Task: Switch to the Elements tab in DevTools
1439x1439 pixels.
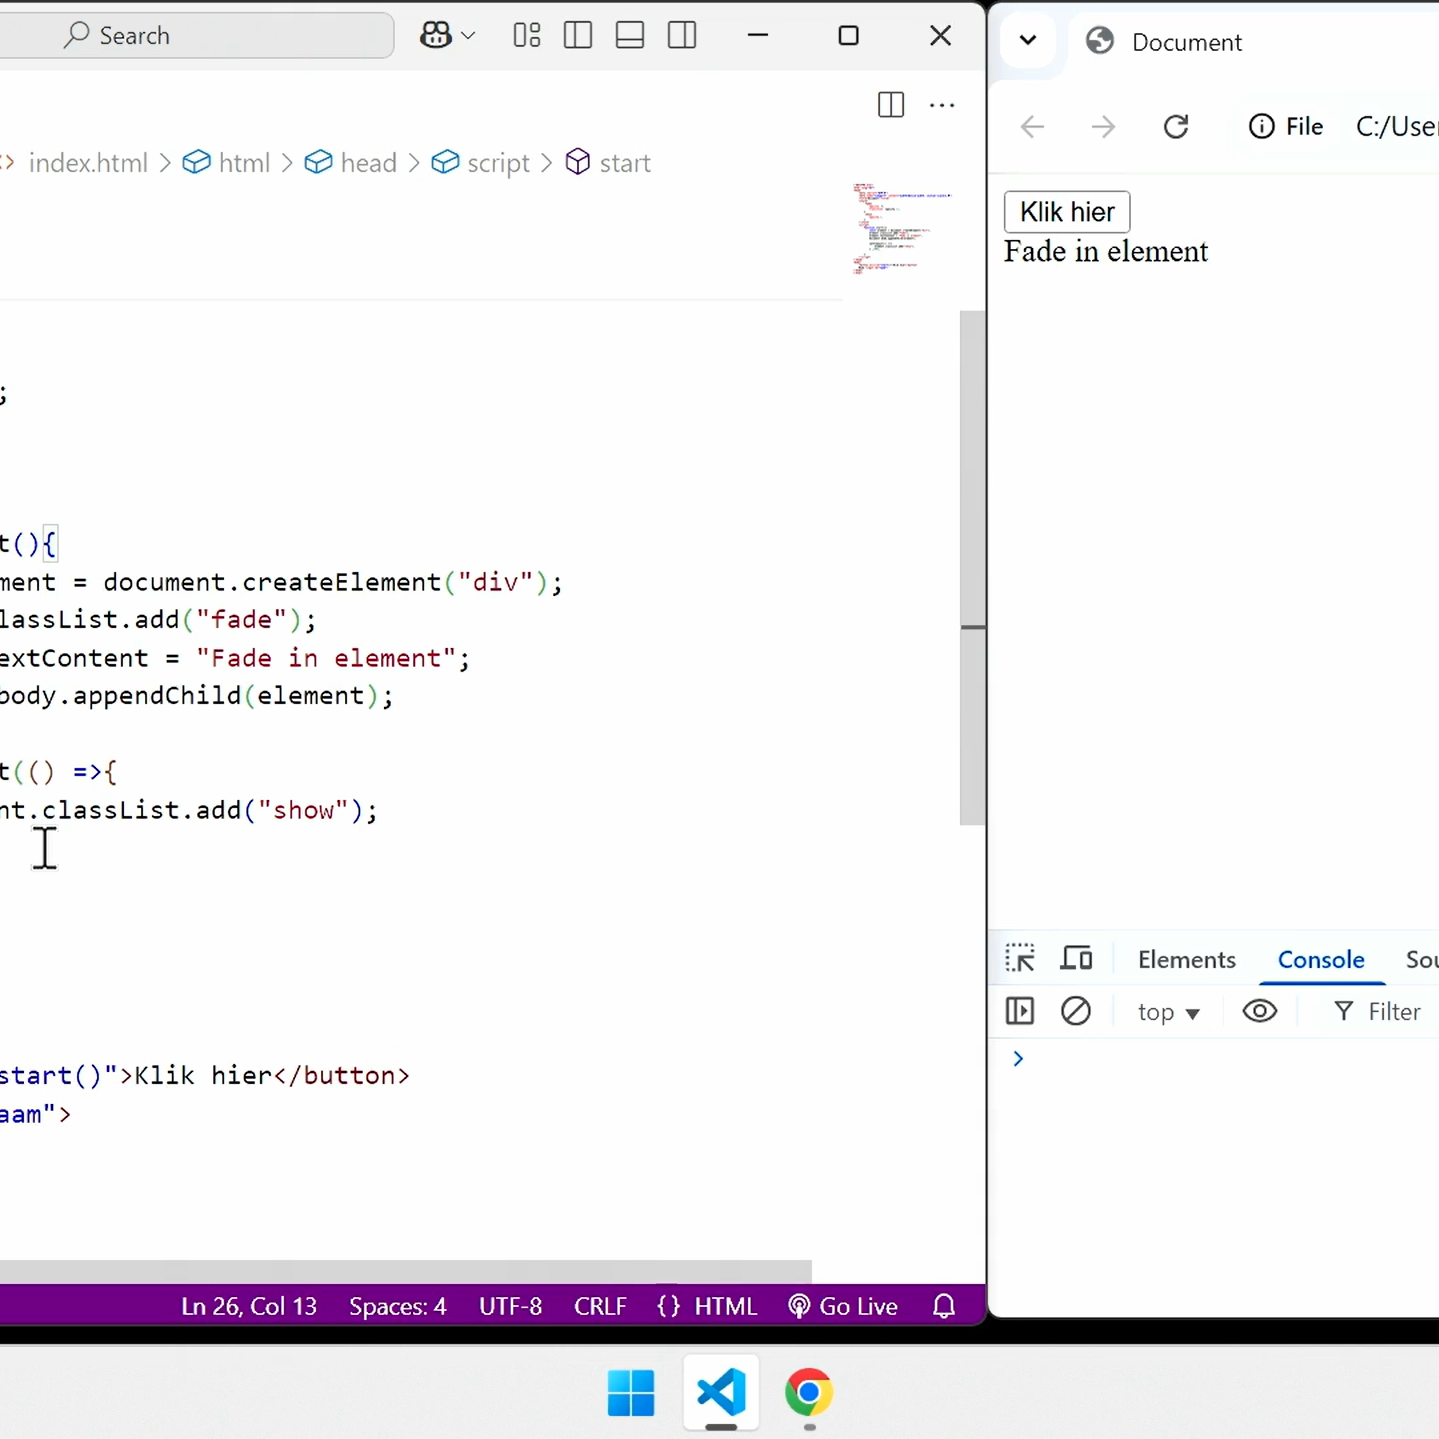Action: point(1186,959)
